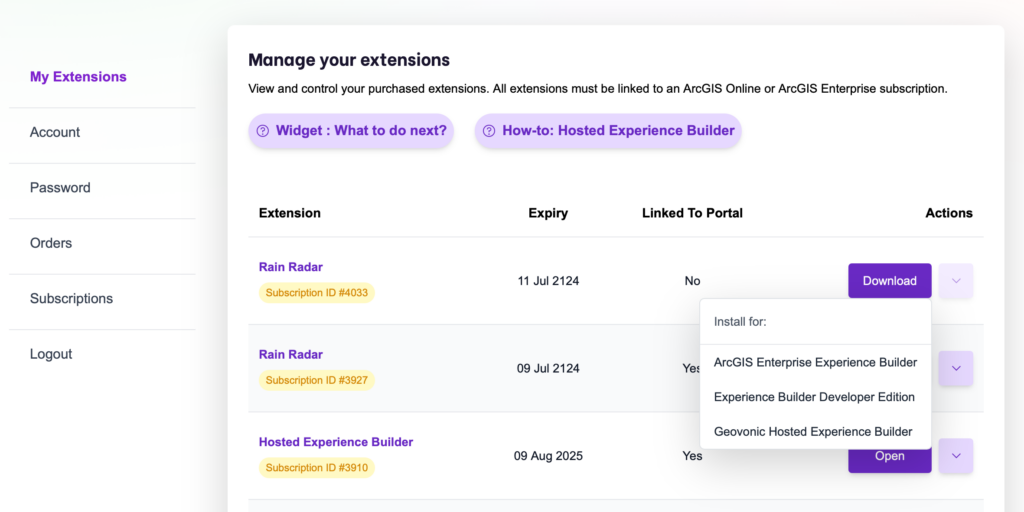Open the My Extensions sidebar page

[78, 76]
